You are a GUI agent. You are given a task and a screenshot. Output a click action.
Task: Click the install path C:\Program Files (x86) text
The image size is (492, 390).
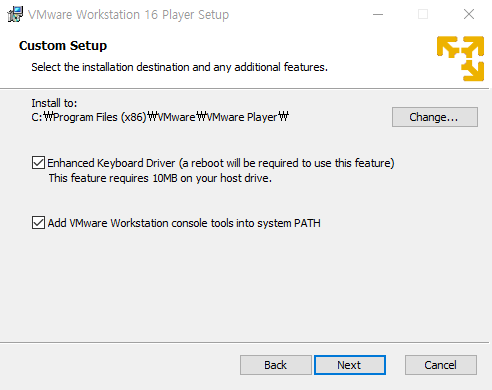click(x=160, y=117)
